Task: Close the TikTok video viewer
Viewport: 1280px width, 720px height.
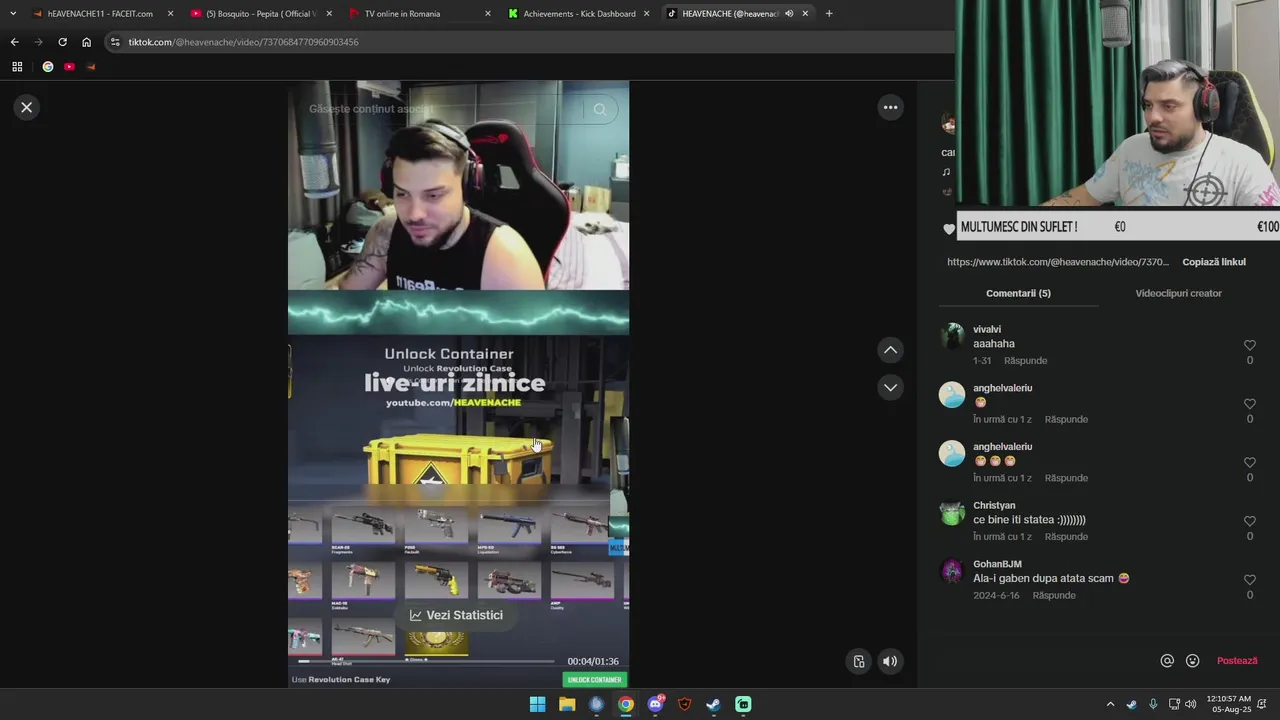Action: click(x=27, y=107)
